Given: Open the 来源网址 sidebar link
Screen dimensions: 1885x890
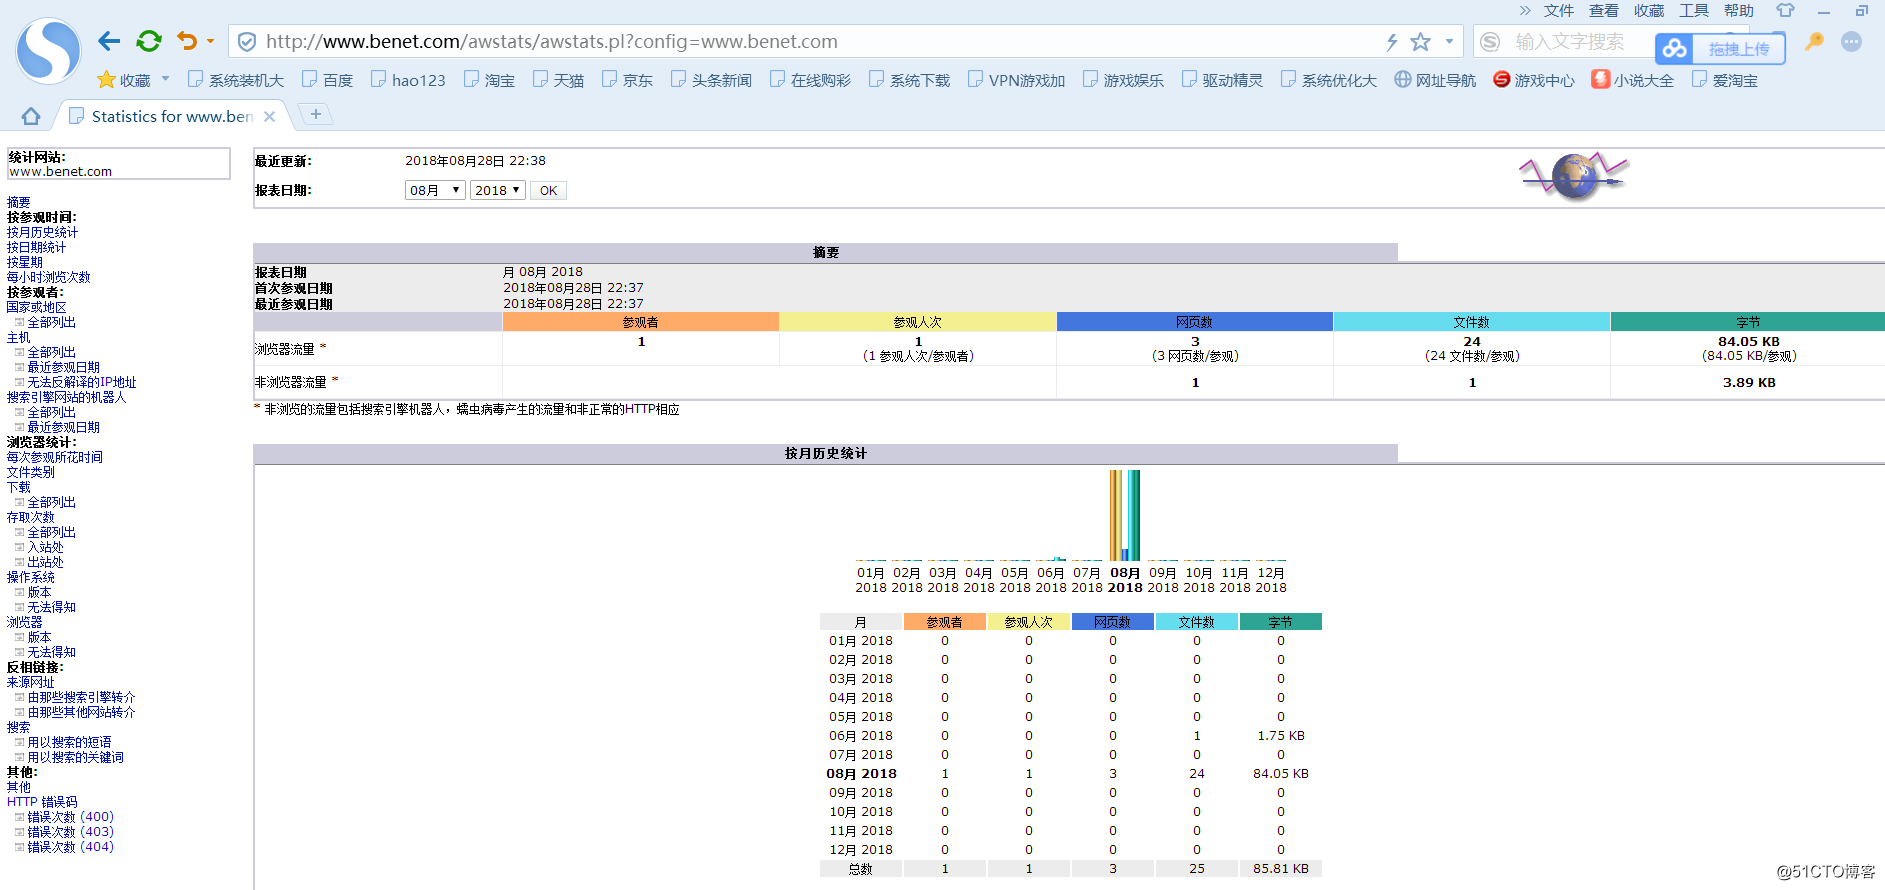Looking at the screenshot, I should tap(30, 682).
